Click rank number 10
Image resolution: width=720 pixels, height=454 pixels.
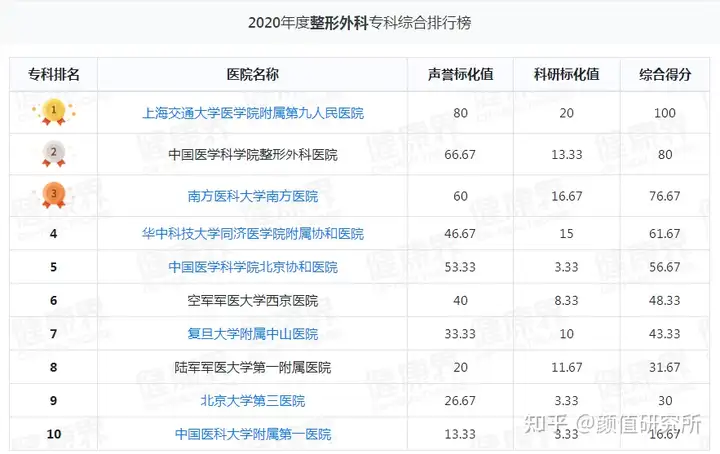[54, 434]
